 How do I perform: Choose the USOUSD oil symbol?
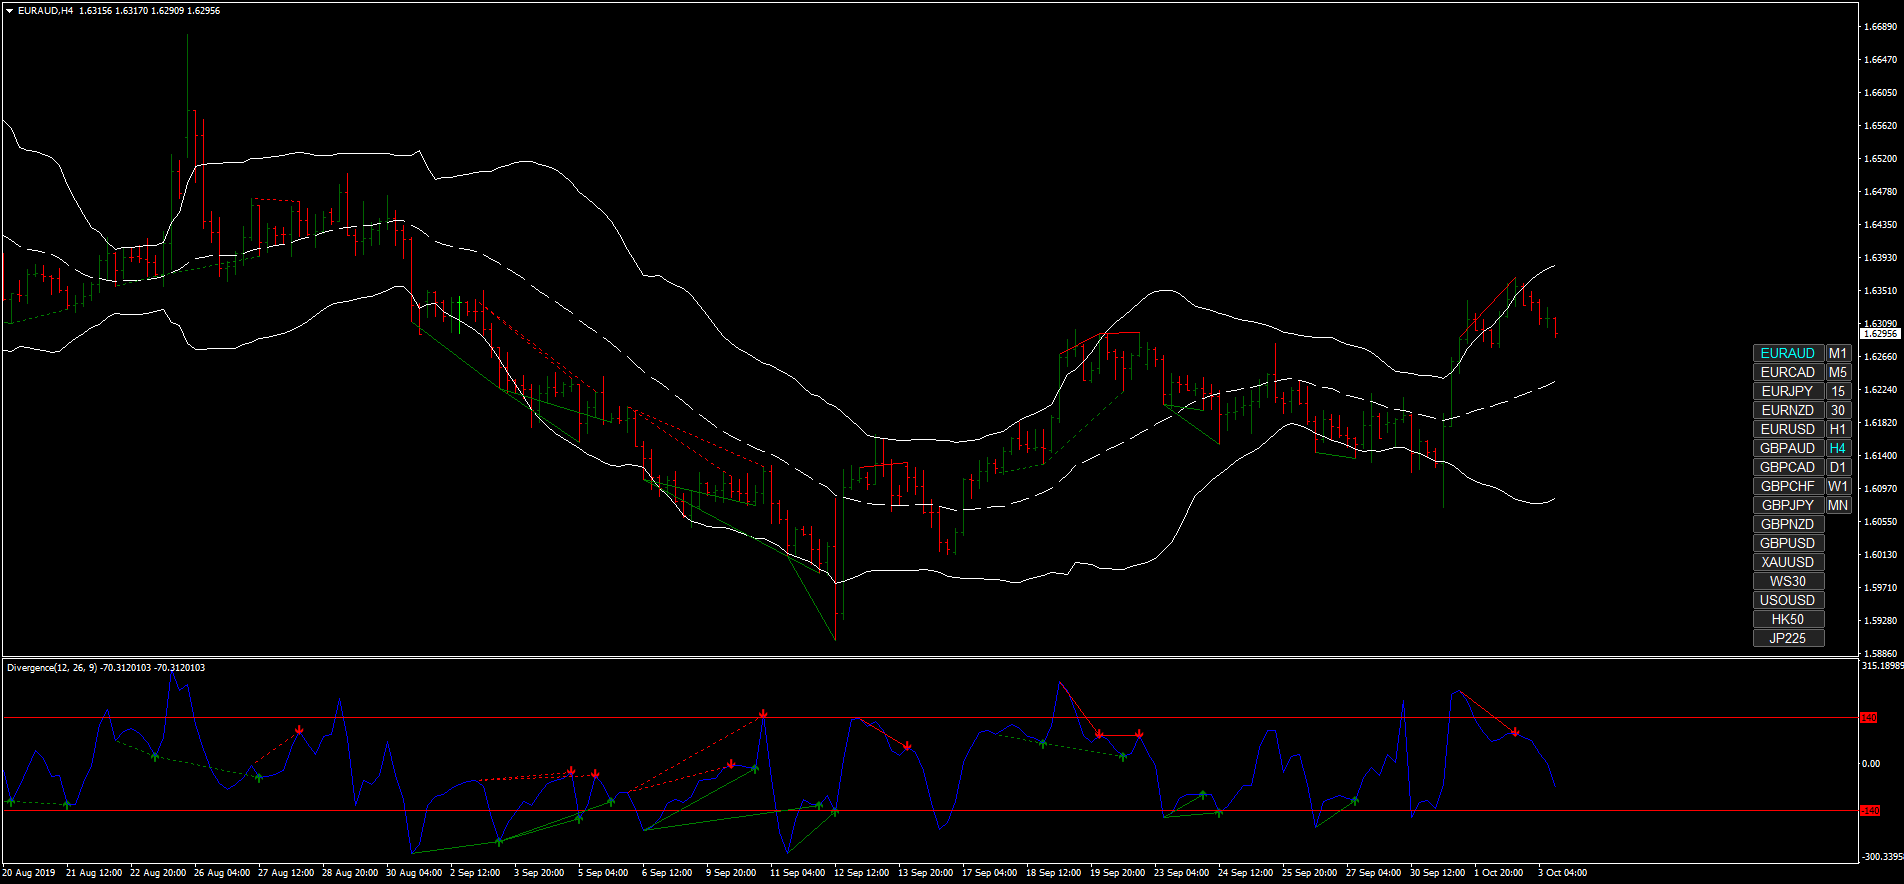pyautogui.click(x=1788, y=600)
